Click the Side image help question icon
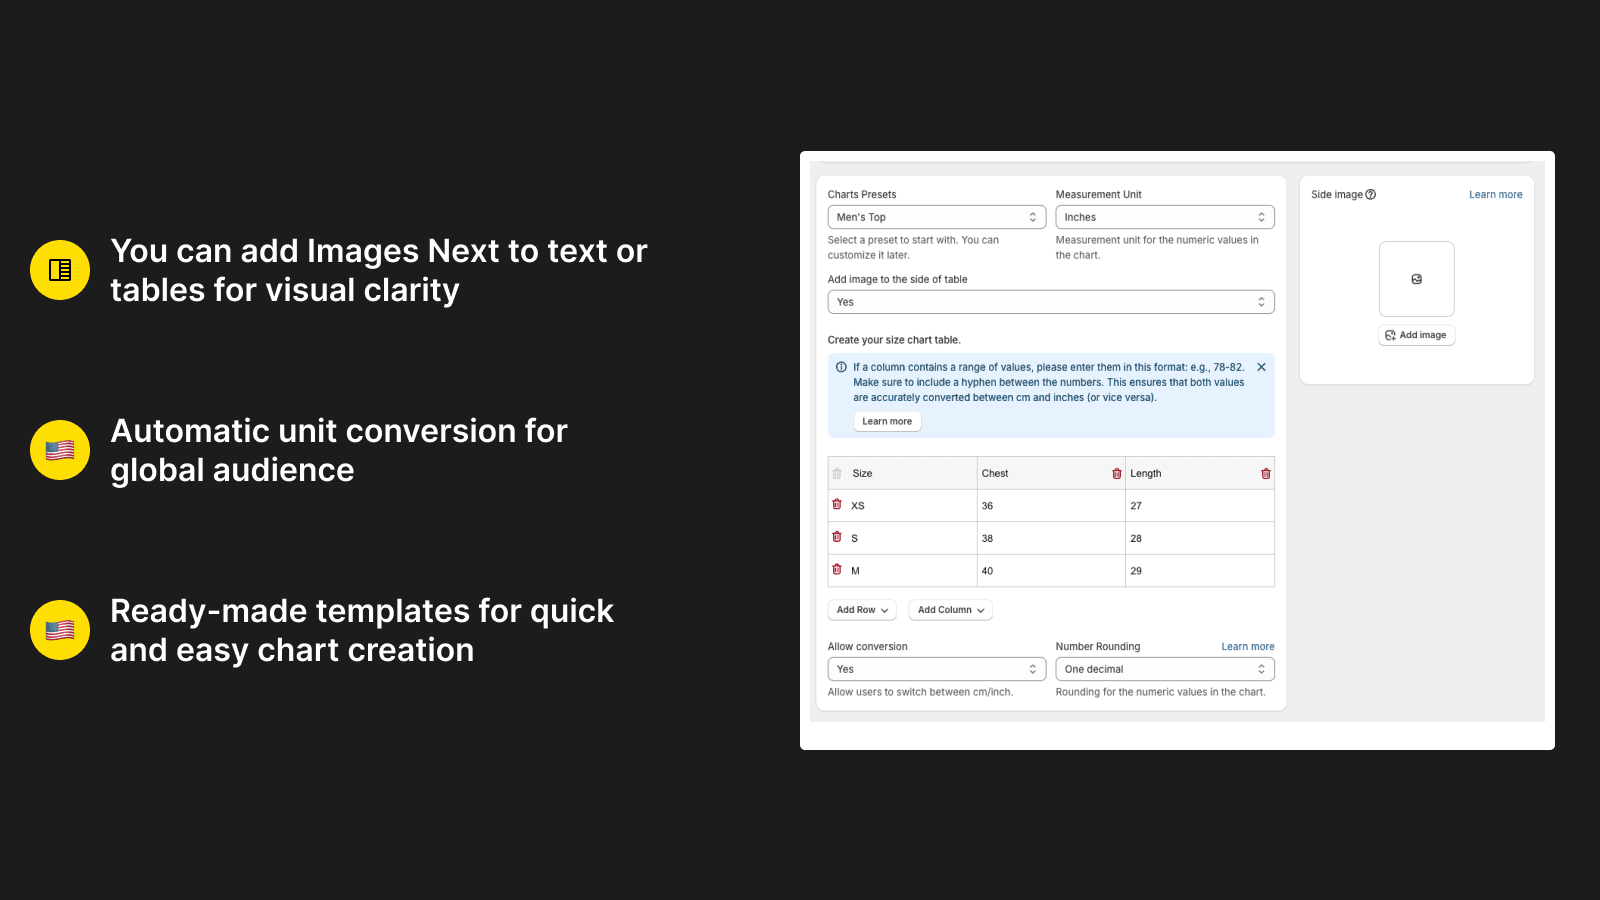The image size is (1600, 900). click(x=1371, y=195)
